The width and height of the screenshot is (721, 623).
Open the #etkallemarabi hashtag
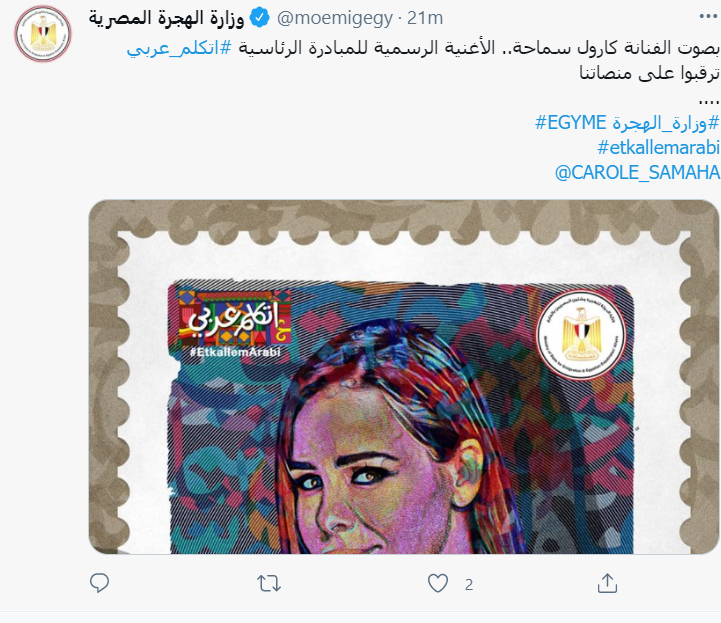coord(658,148)
